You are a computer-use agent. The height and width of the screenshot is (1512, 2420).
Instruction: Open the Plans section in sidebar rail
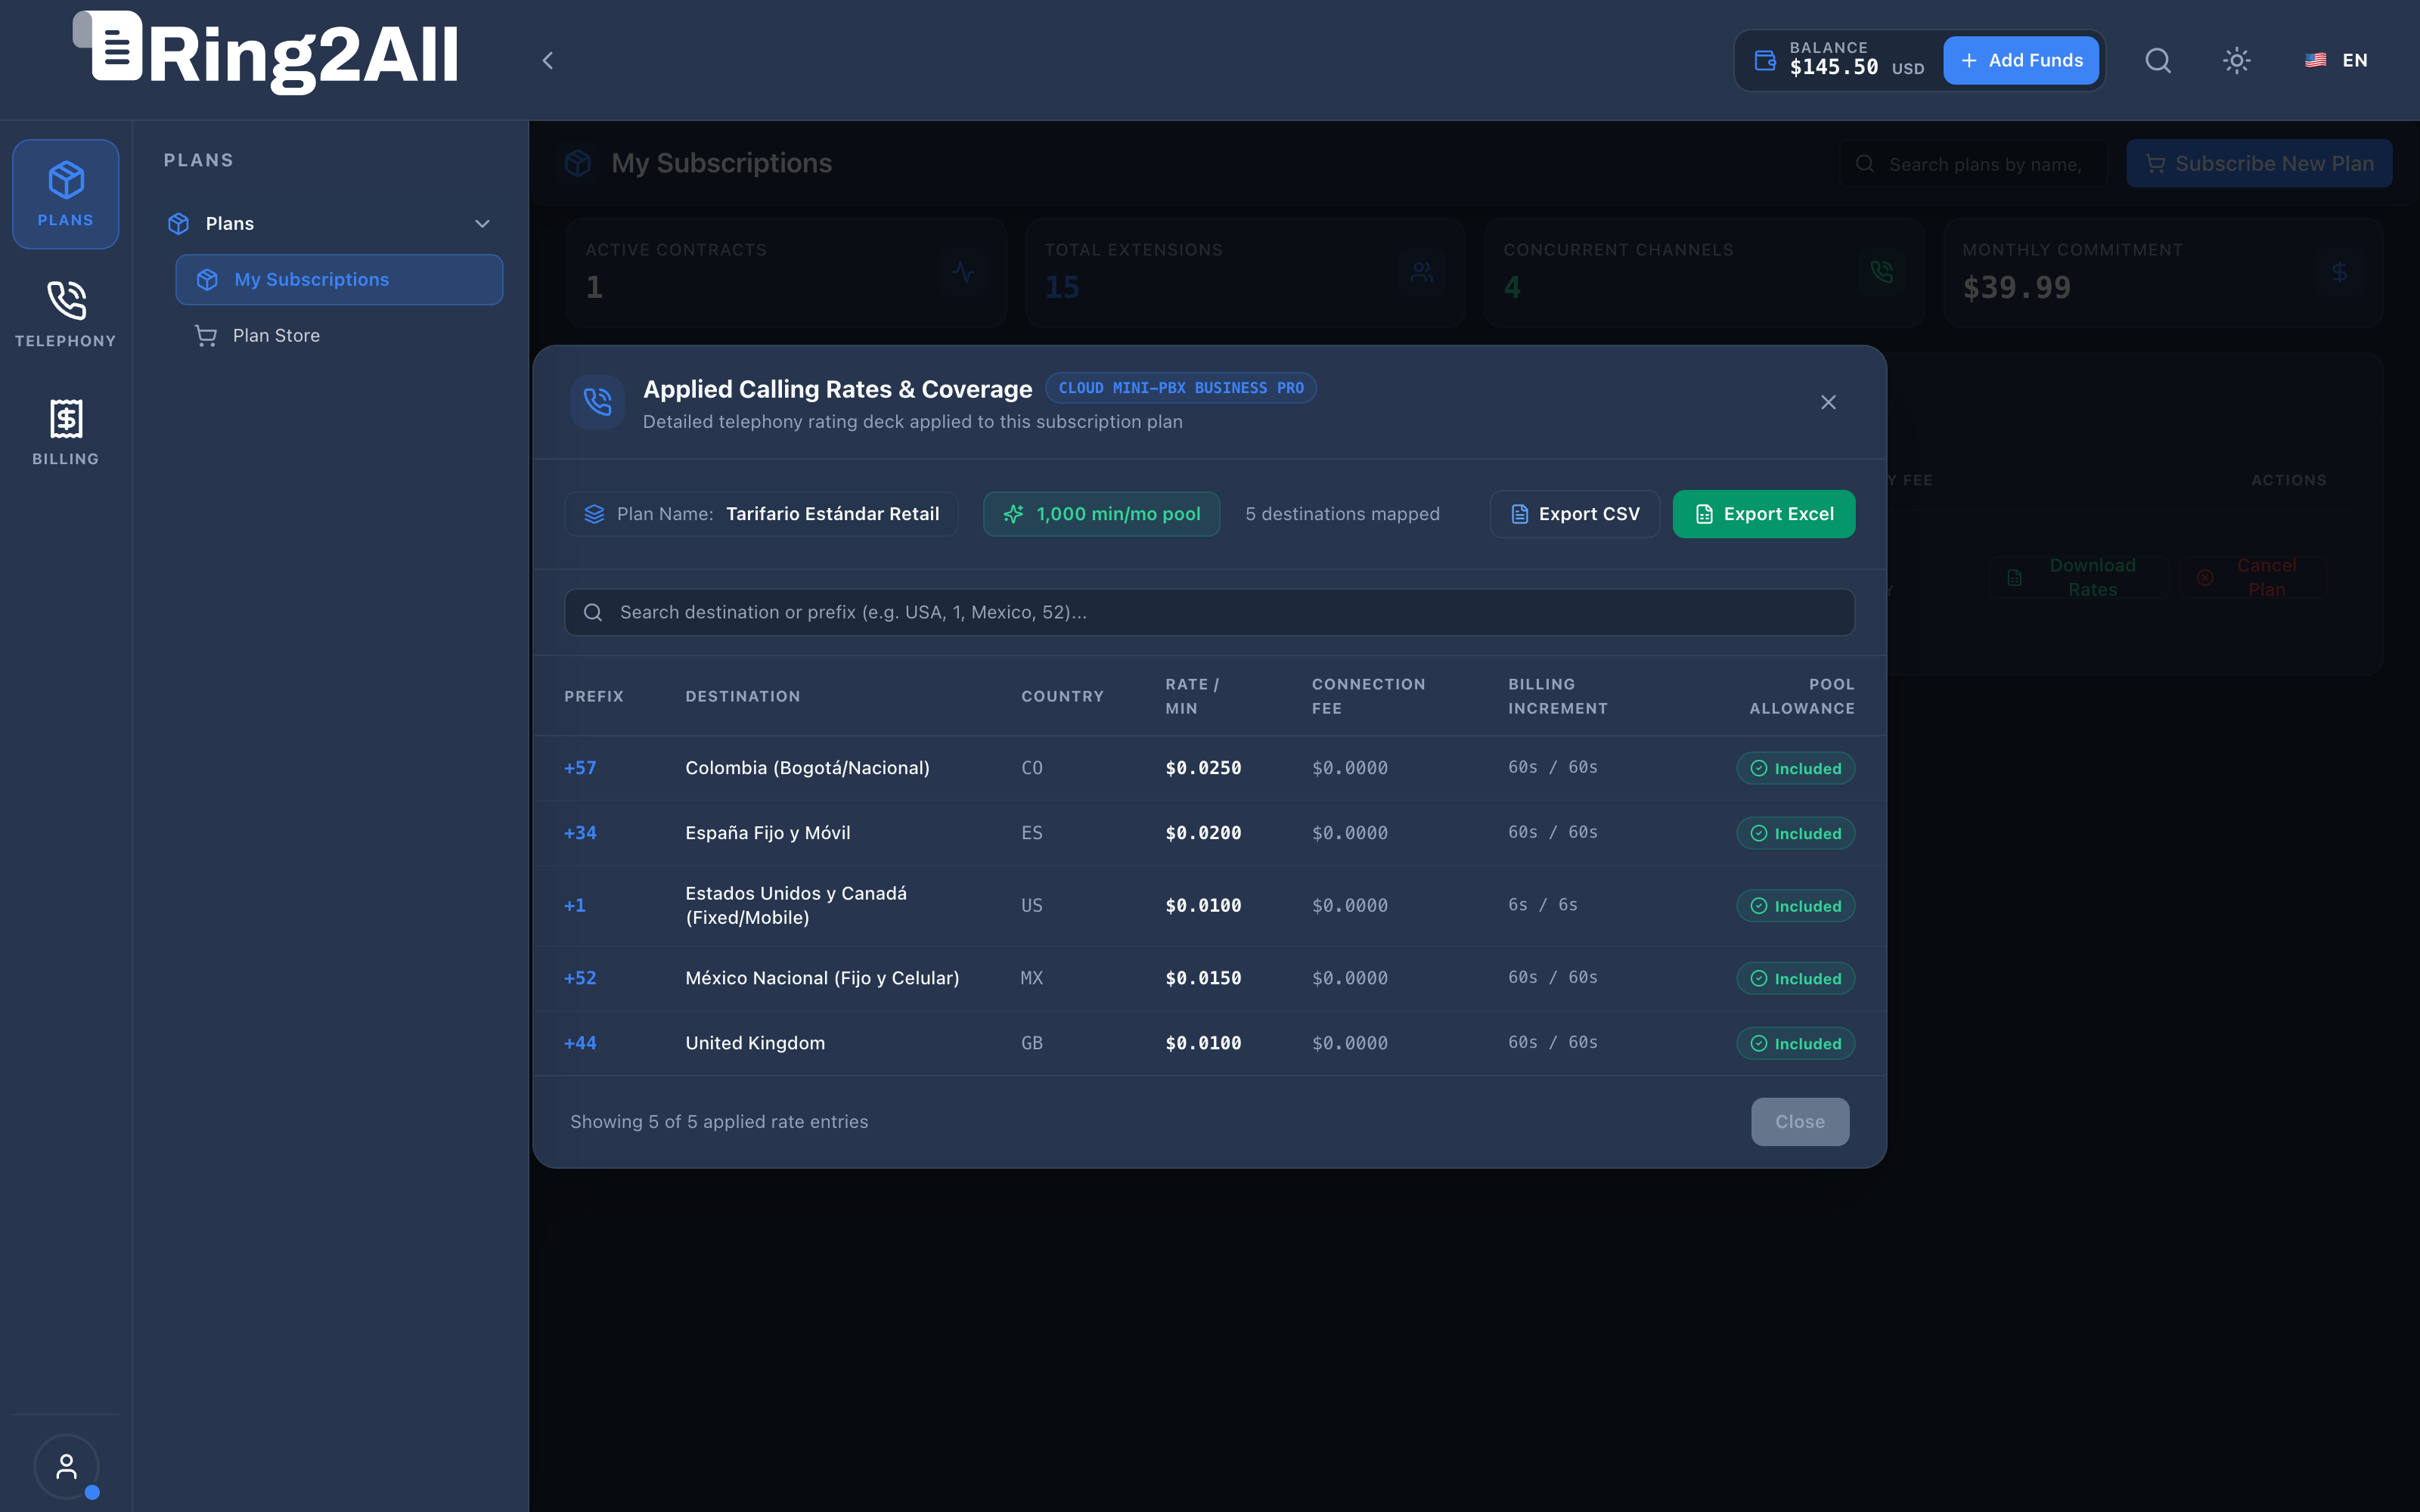65,194
